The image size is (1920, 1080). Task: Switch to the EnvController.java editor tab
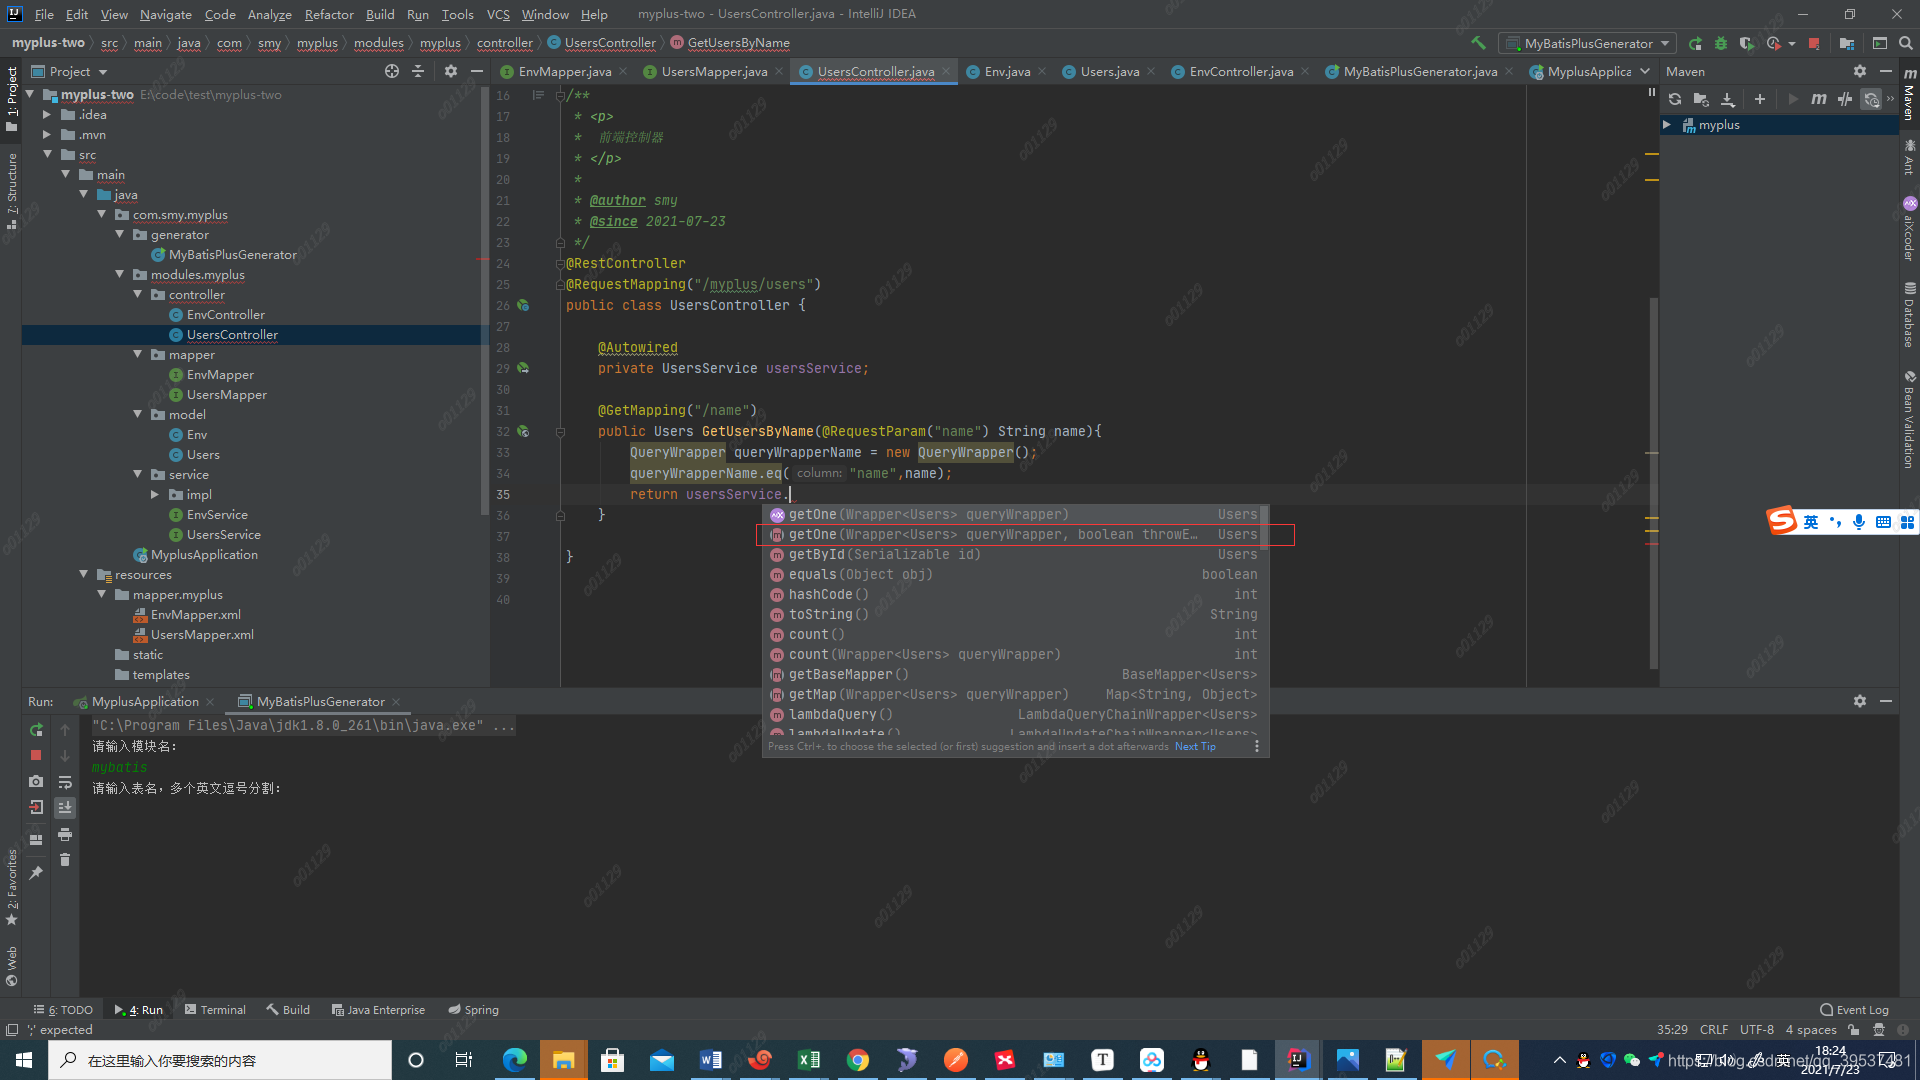point(1240,71)
